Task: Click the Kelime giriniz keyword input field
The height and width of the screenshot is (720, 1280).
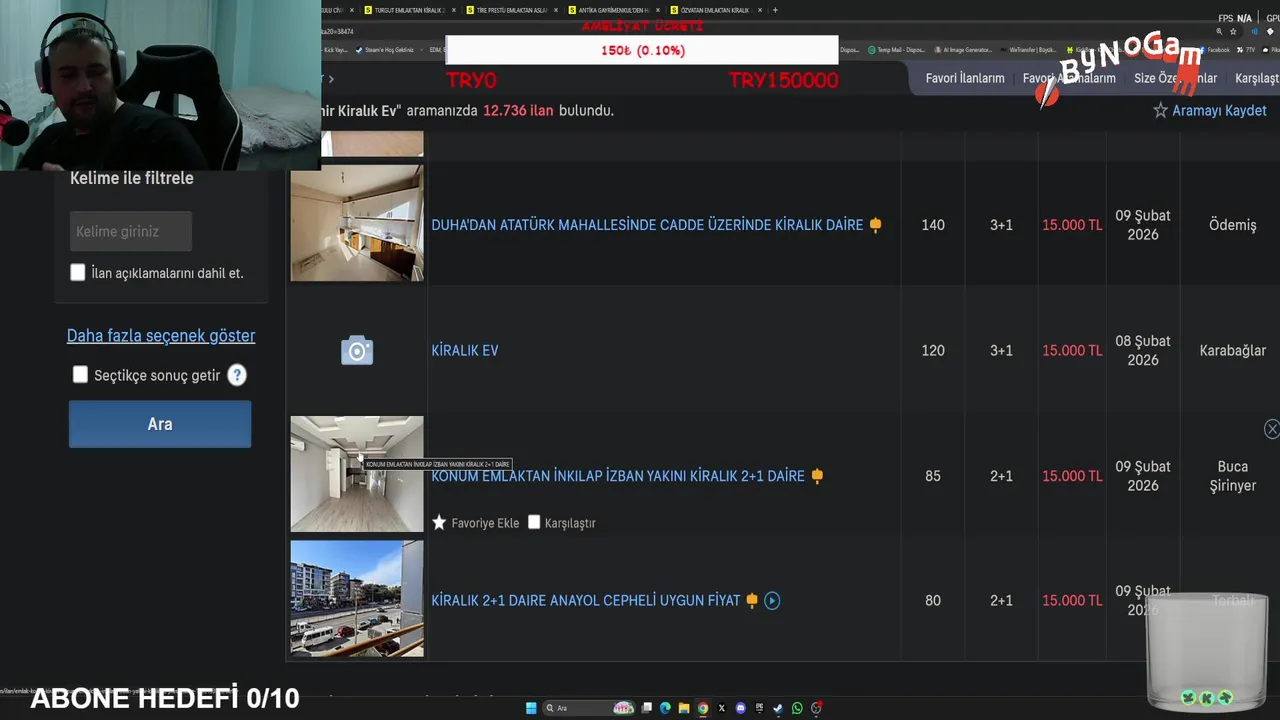Action: [131, 231]
